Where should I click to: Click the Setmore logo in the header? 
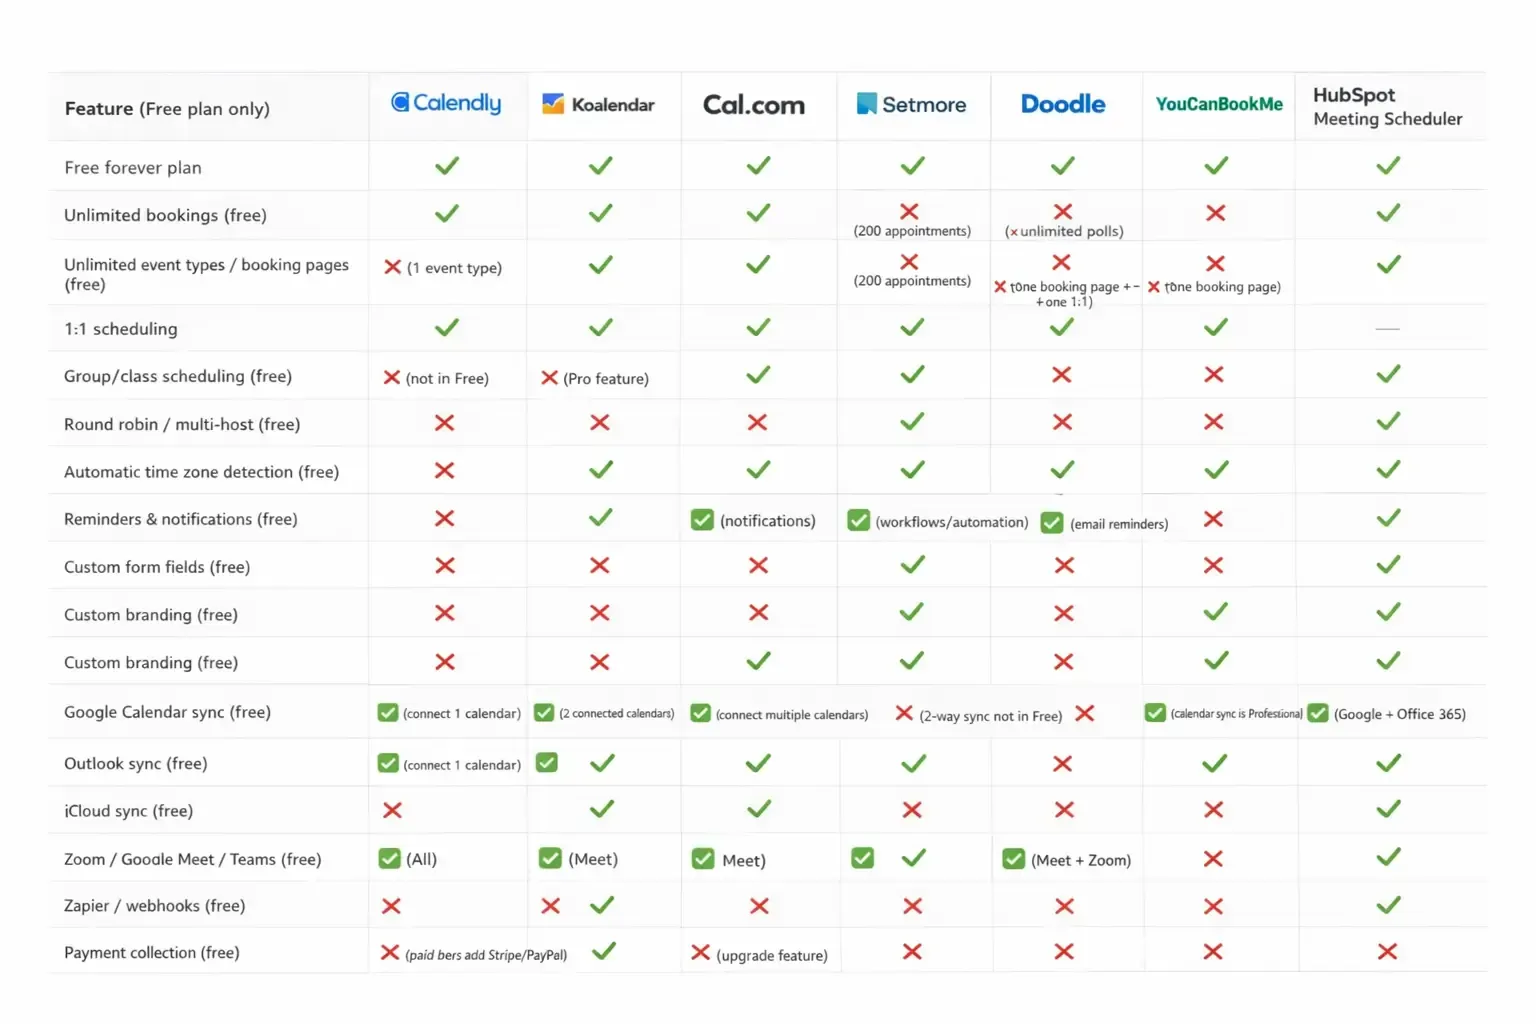tap(911, 104)
